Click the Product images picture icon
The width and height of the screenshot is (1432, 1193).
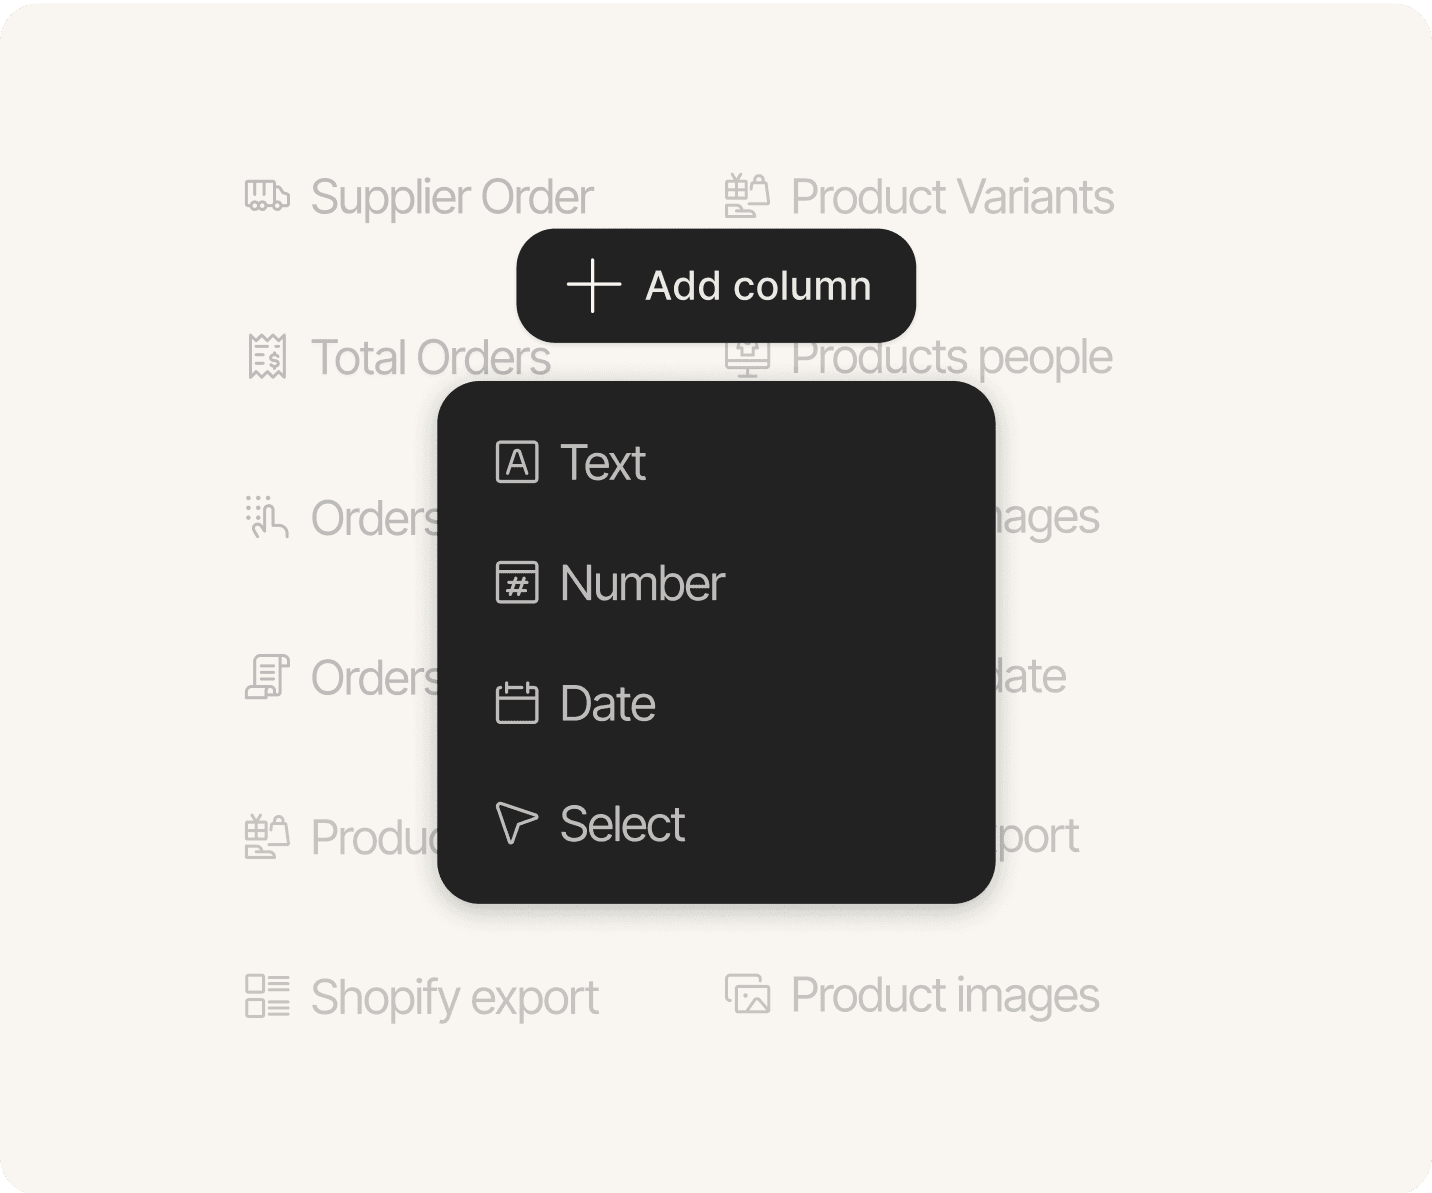tap(747, 995)
